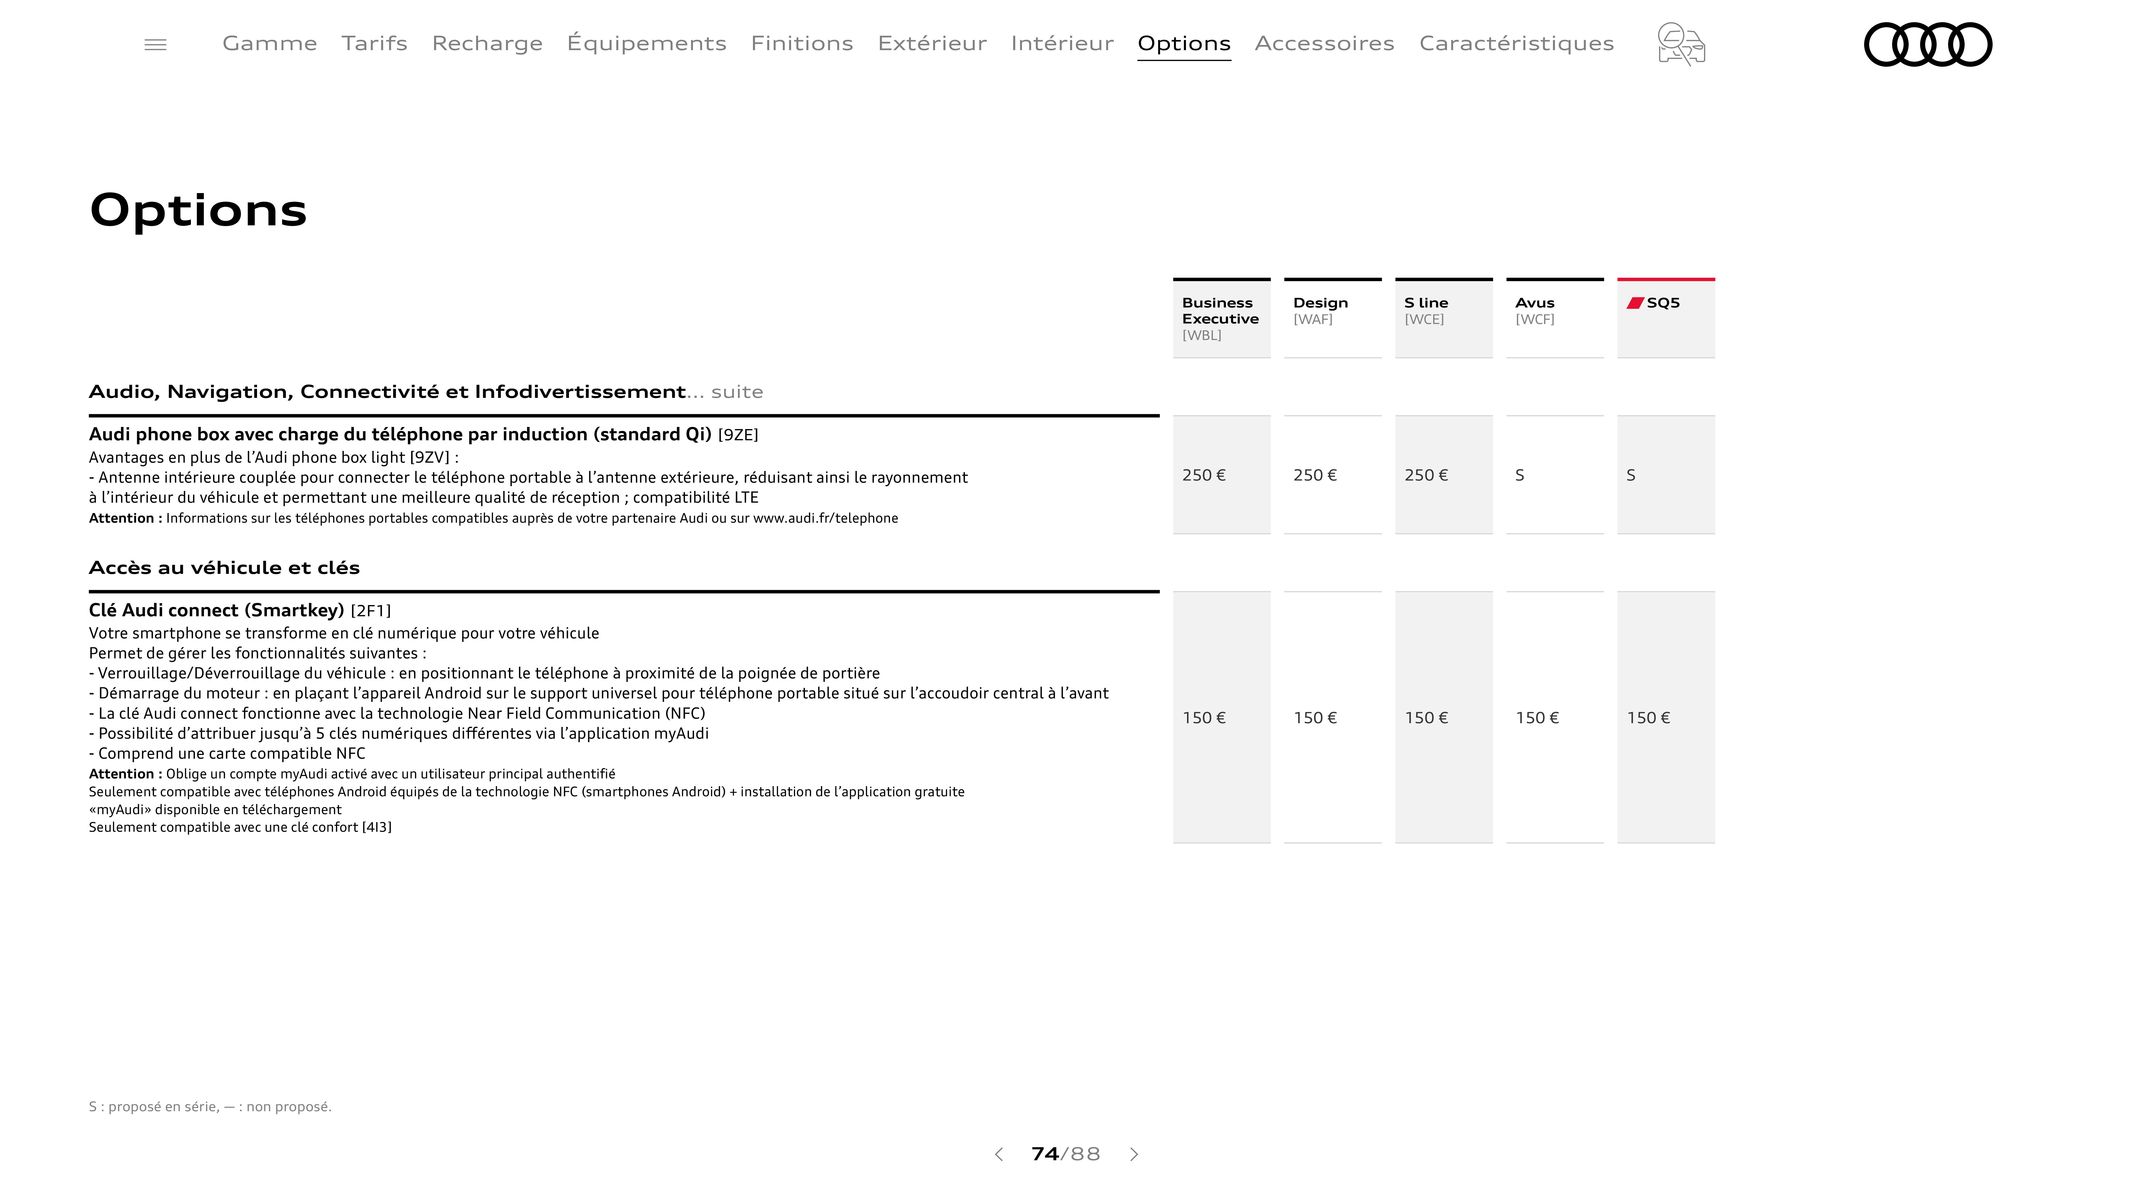Screen dimensions: 2133x1200
Task: Select the active Options tab
Action: 1184,44
